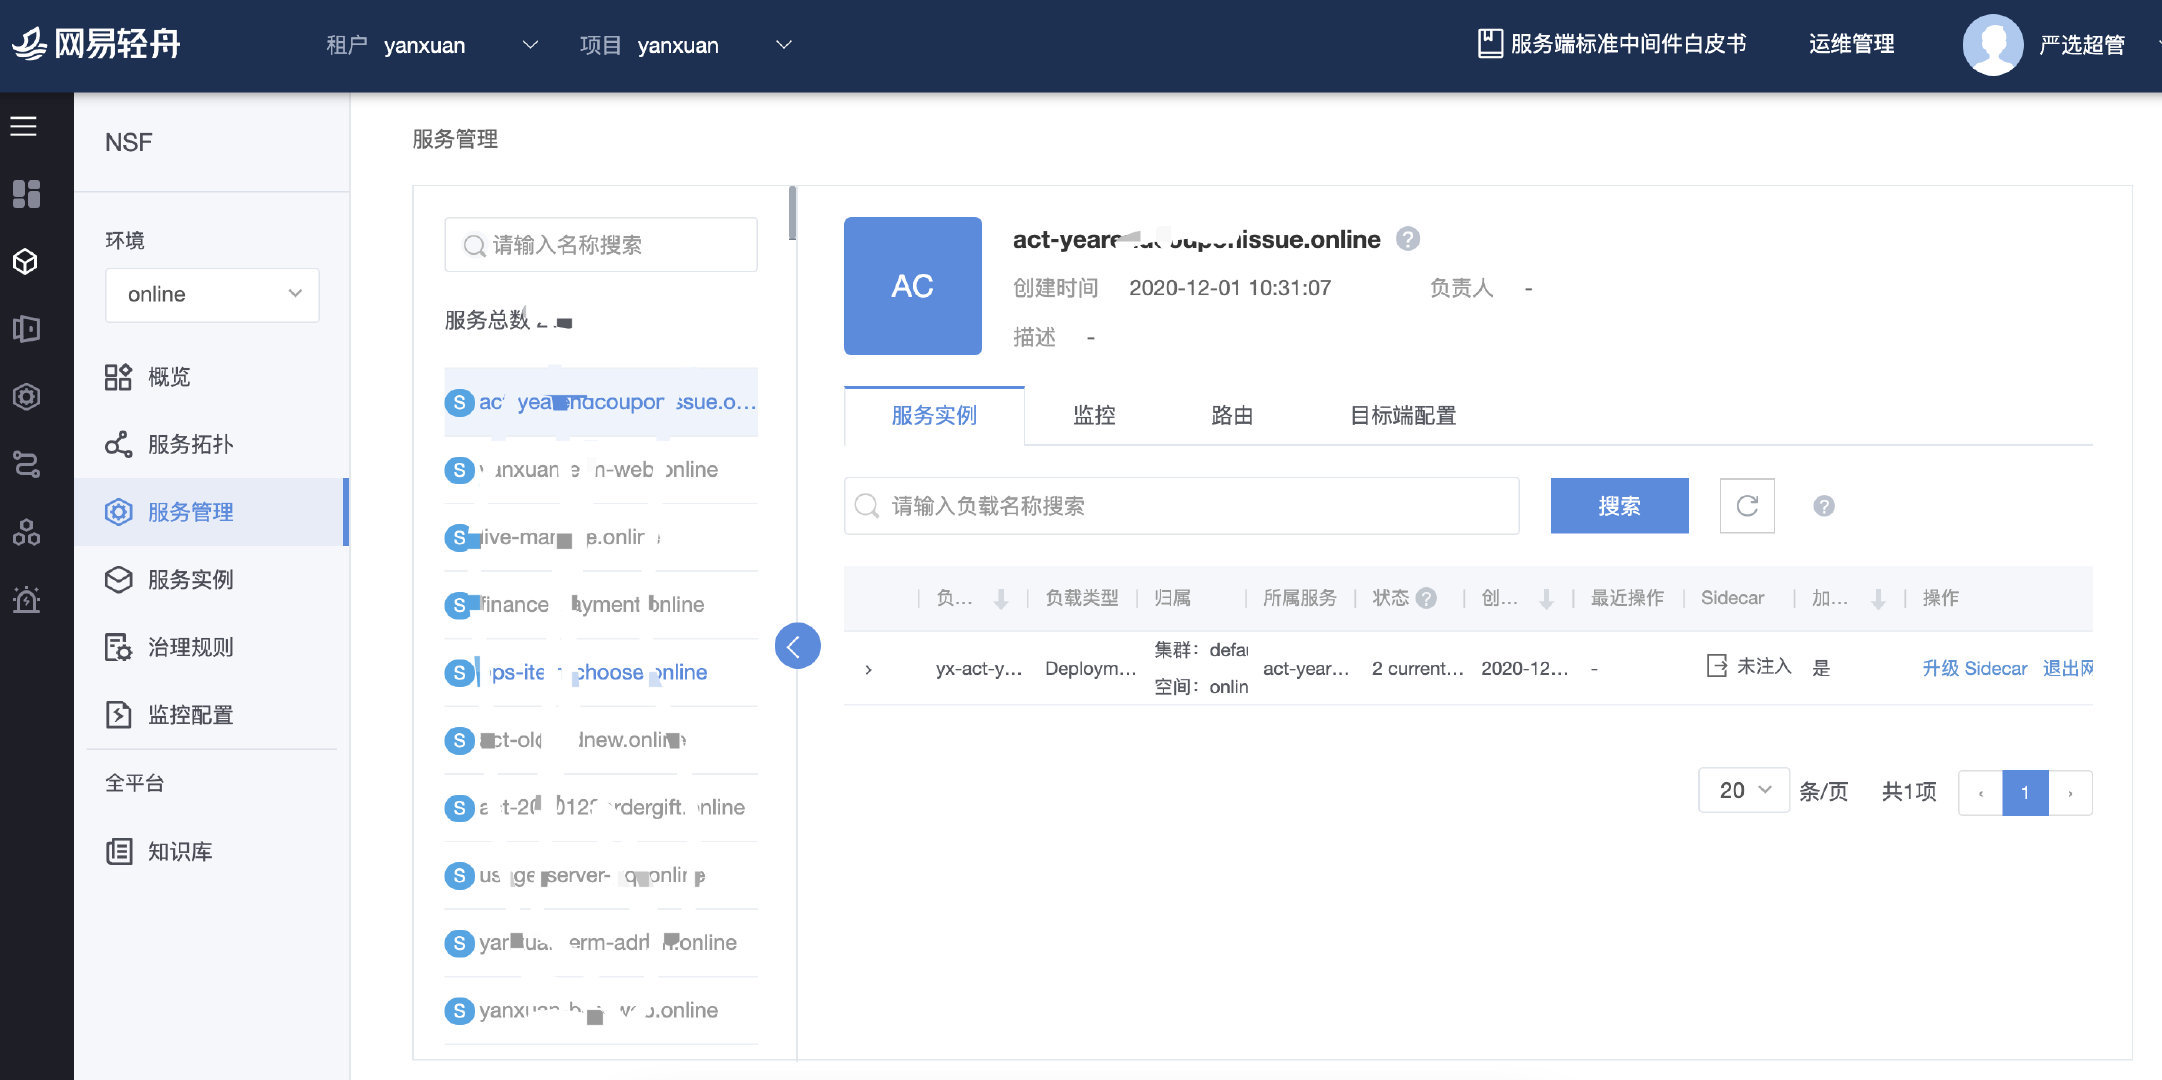Click the blue collapse panel arrow button
Viewport: 2162px width, 1080px height.
click(x=796, y=647)
